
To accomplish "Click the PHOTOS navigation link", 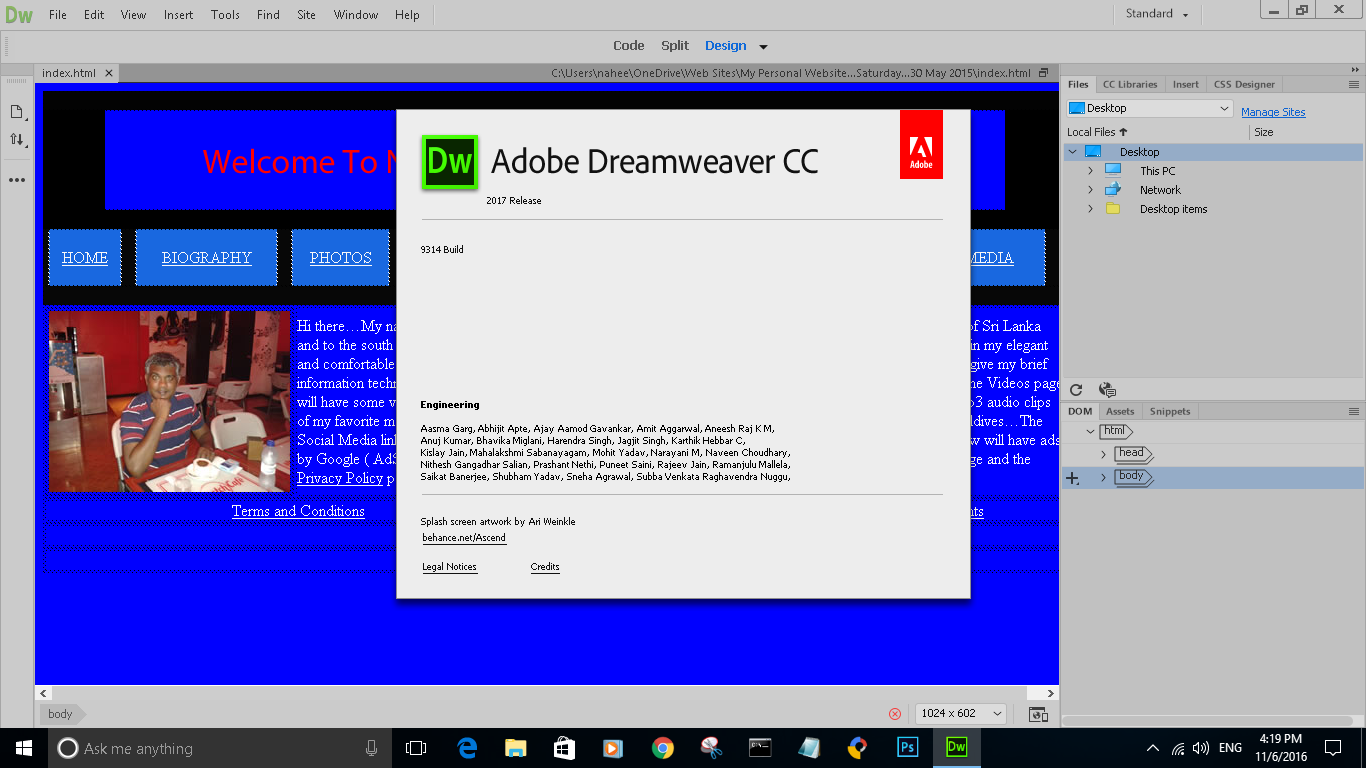I will click(340, 258).
